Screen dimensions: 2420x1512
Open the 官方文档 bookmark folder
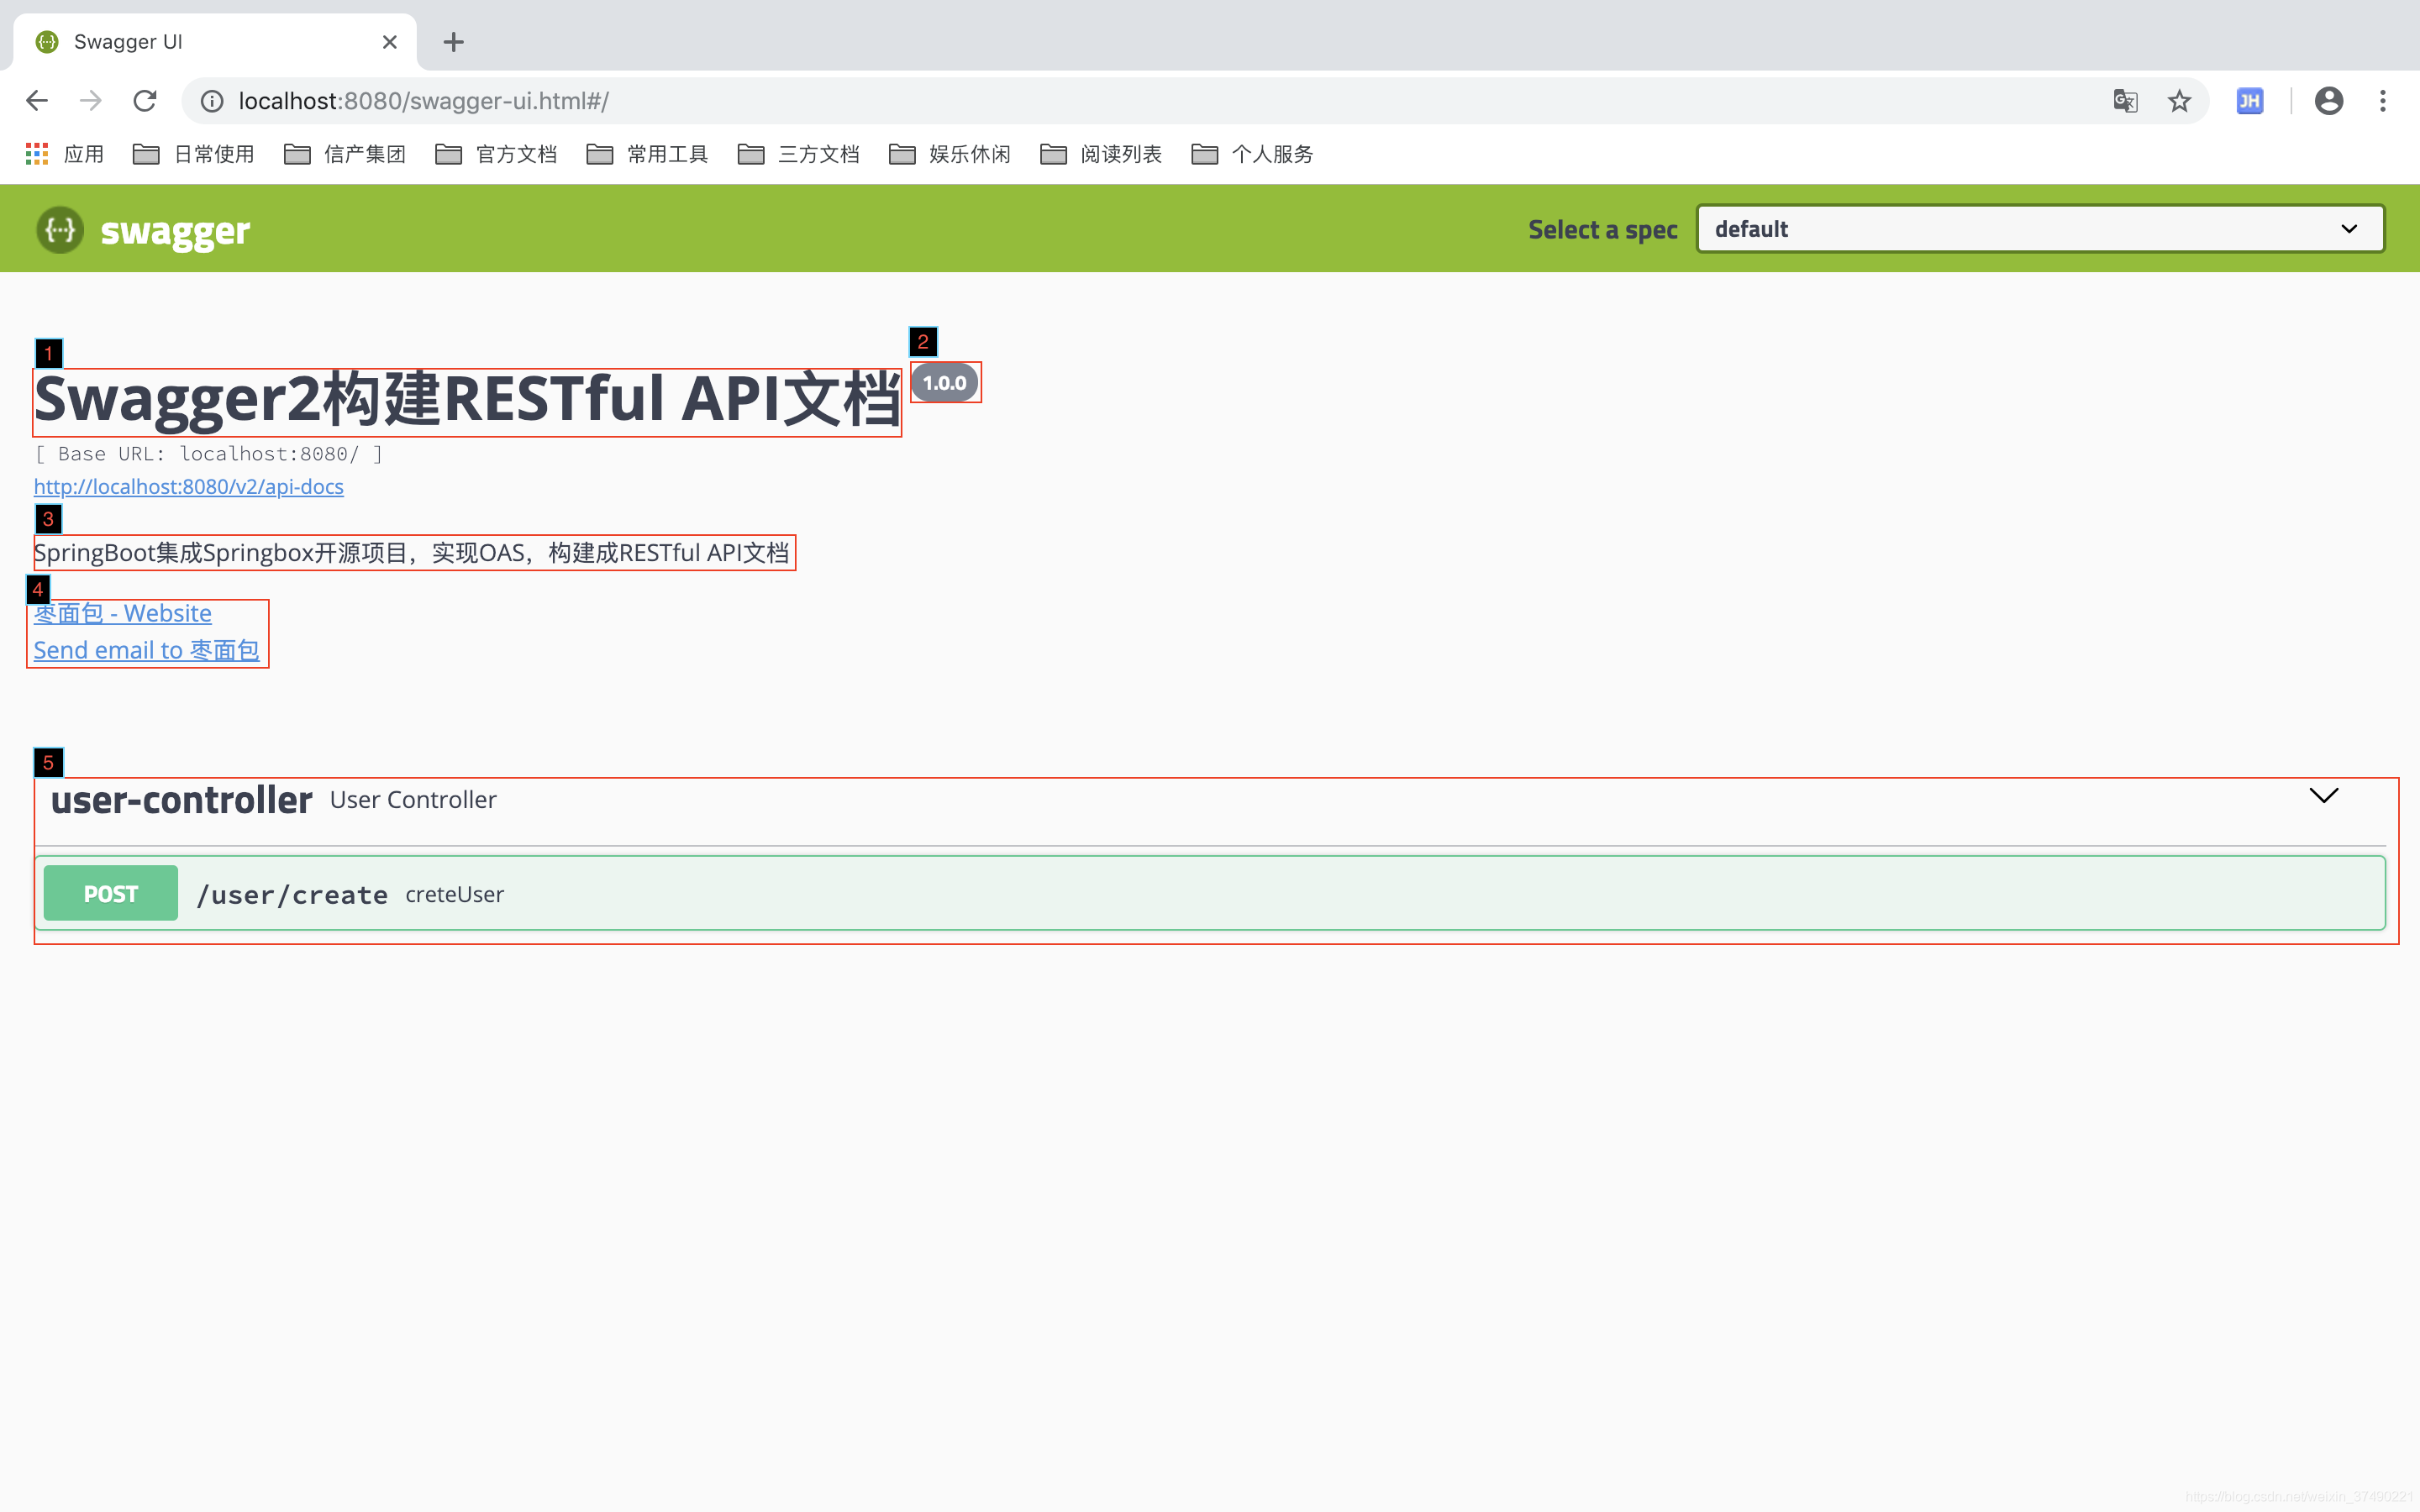[x=496, y=154]
